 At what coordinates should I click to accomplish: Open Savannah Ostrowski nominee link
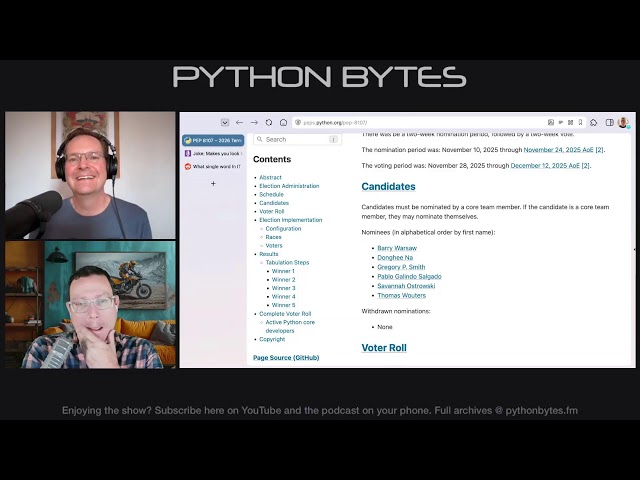point(406,286)
